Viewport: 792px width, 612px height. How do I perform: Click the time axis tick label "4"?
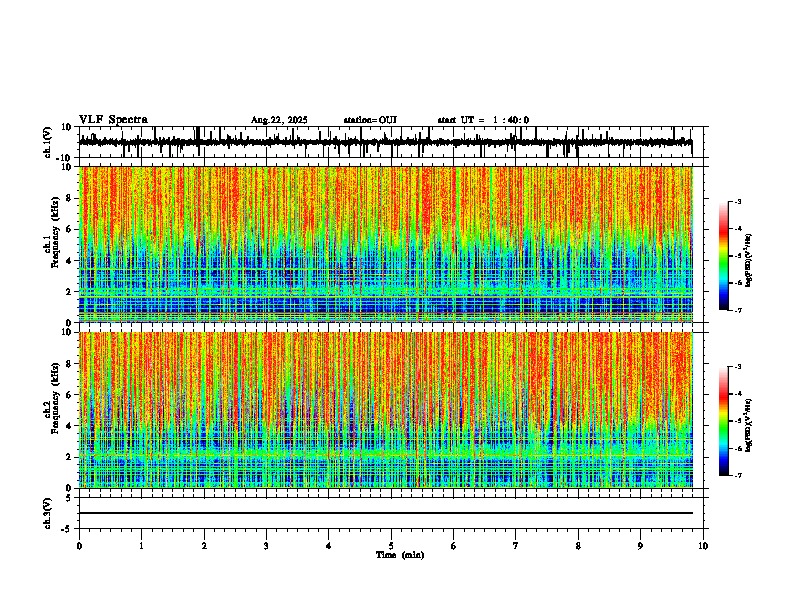click(328, 546)
